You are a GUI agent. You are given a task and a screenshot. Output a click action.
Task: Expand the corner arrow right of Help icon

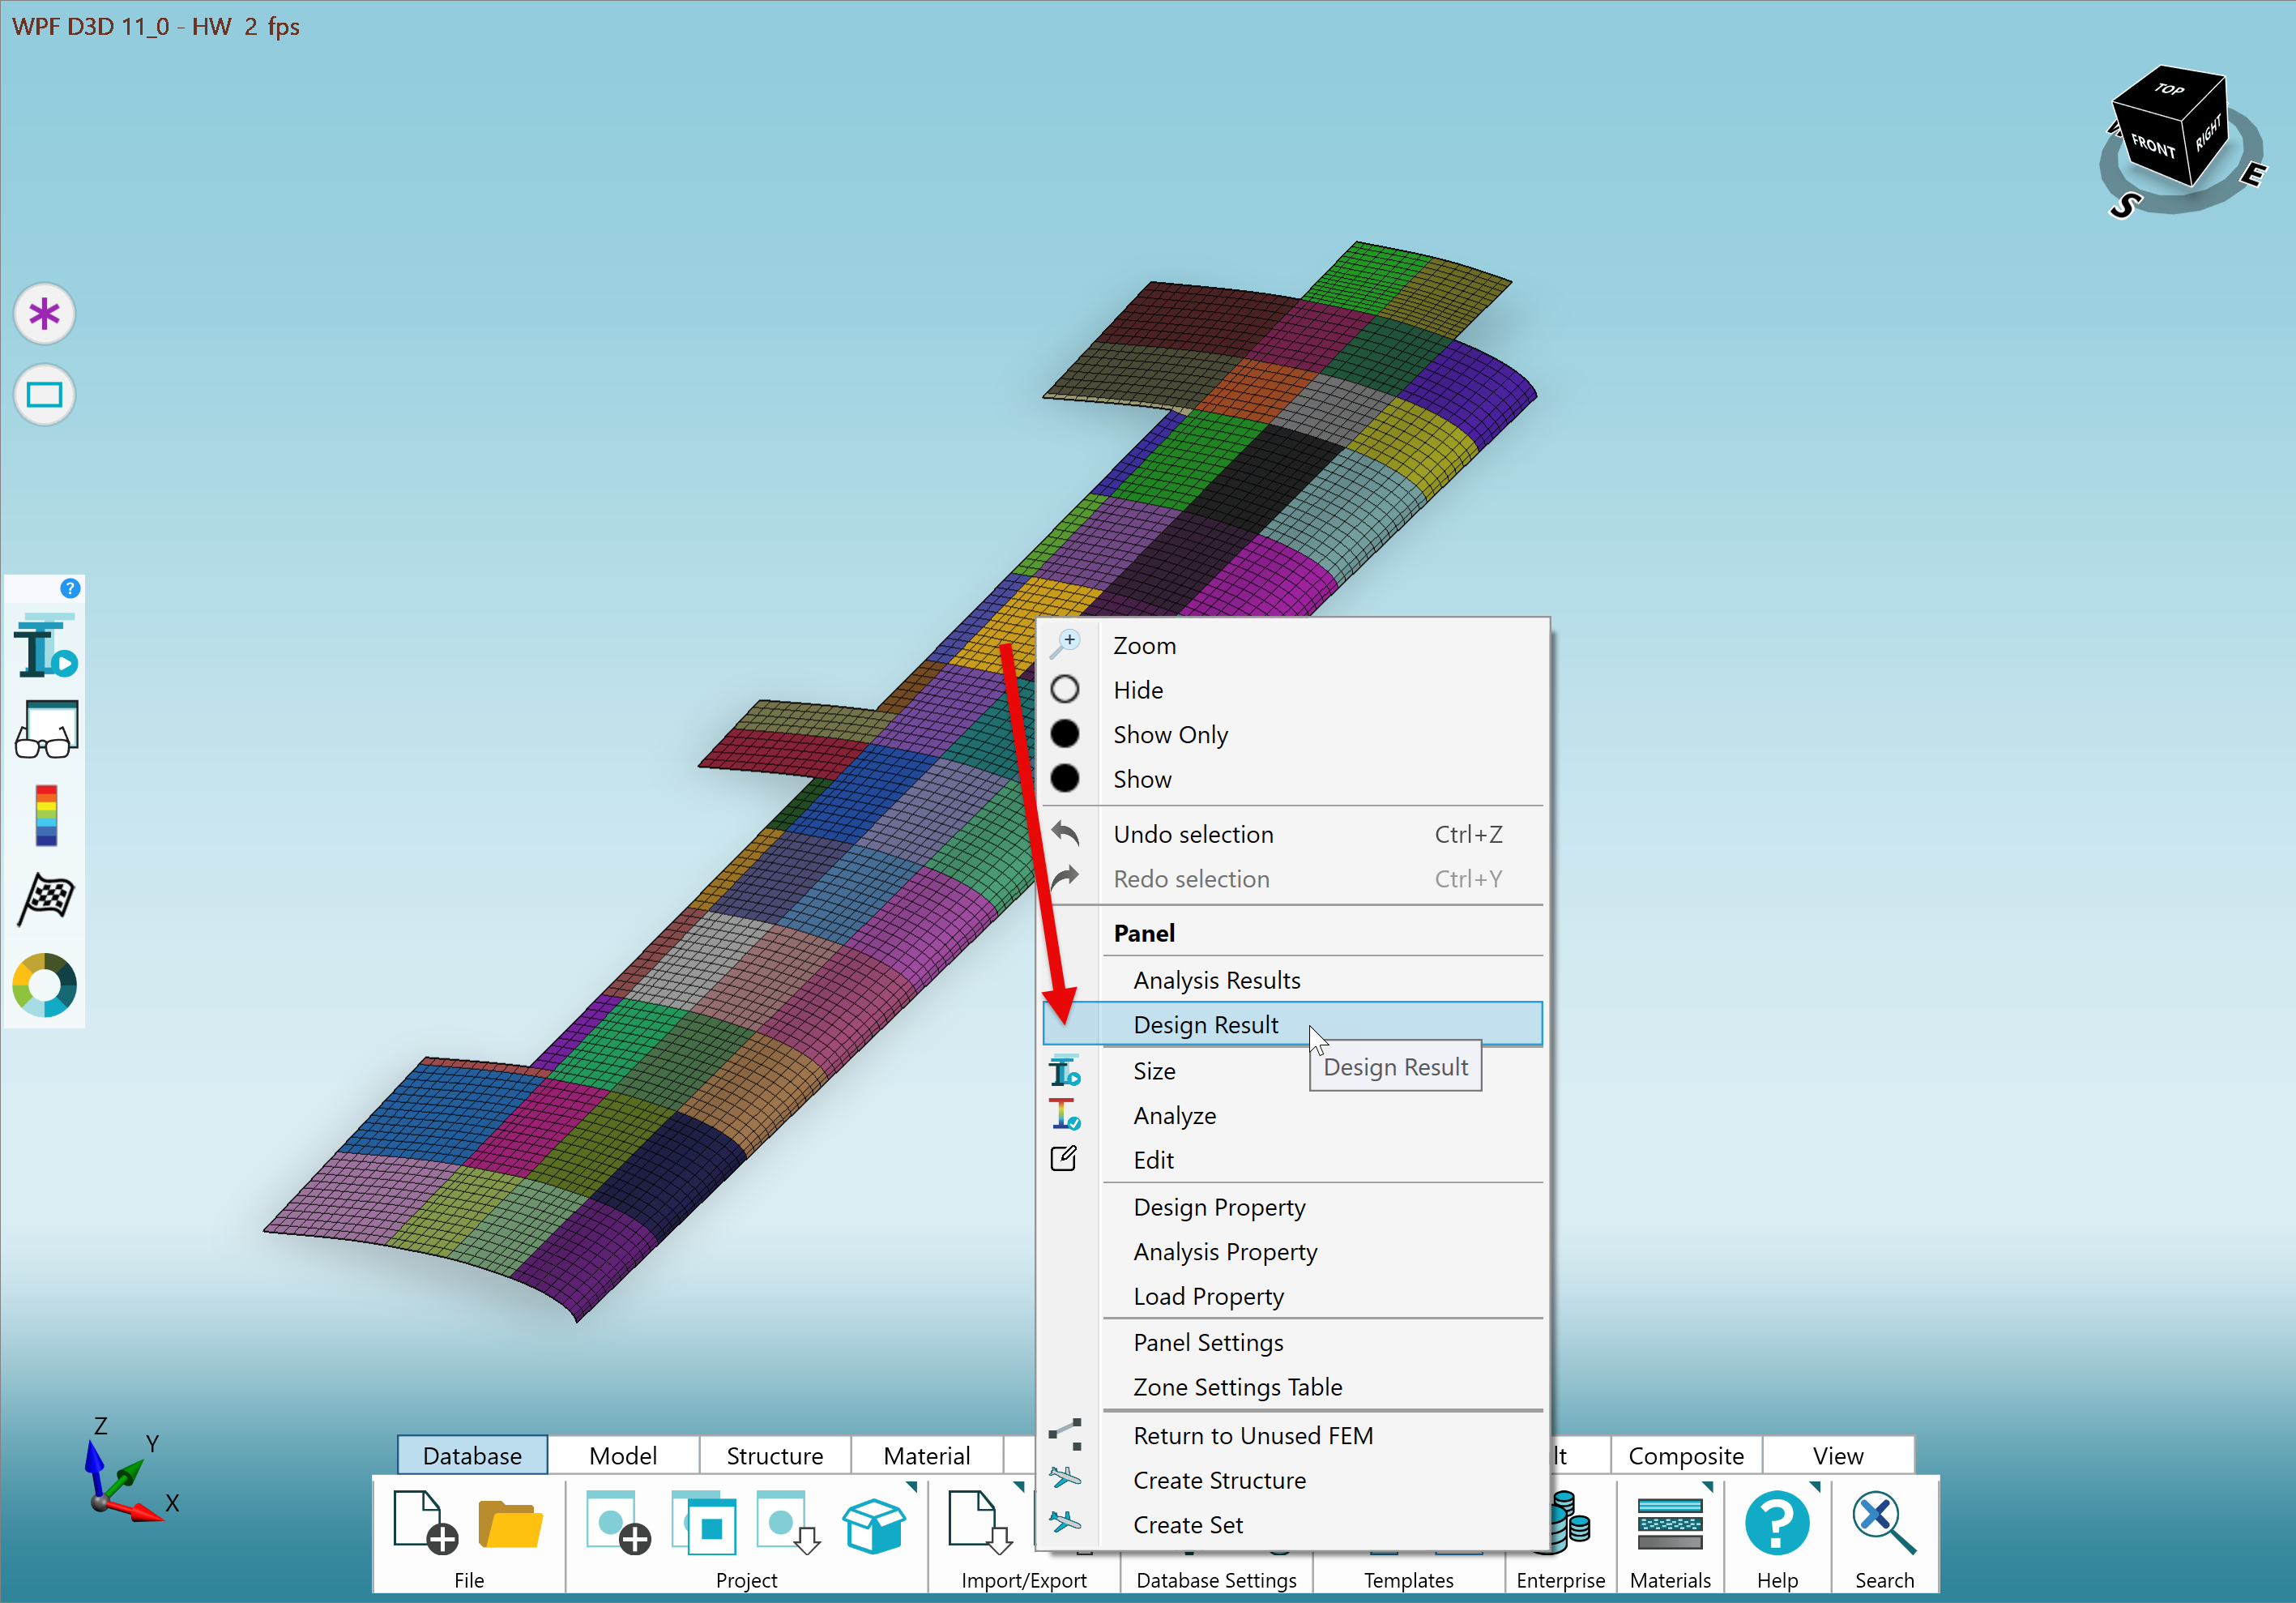click(x=1814, y=1487)
